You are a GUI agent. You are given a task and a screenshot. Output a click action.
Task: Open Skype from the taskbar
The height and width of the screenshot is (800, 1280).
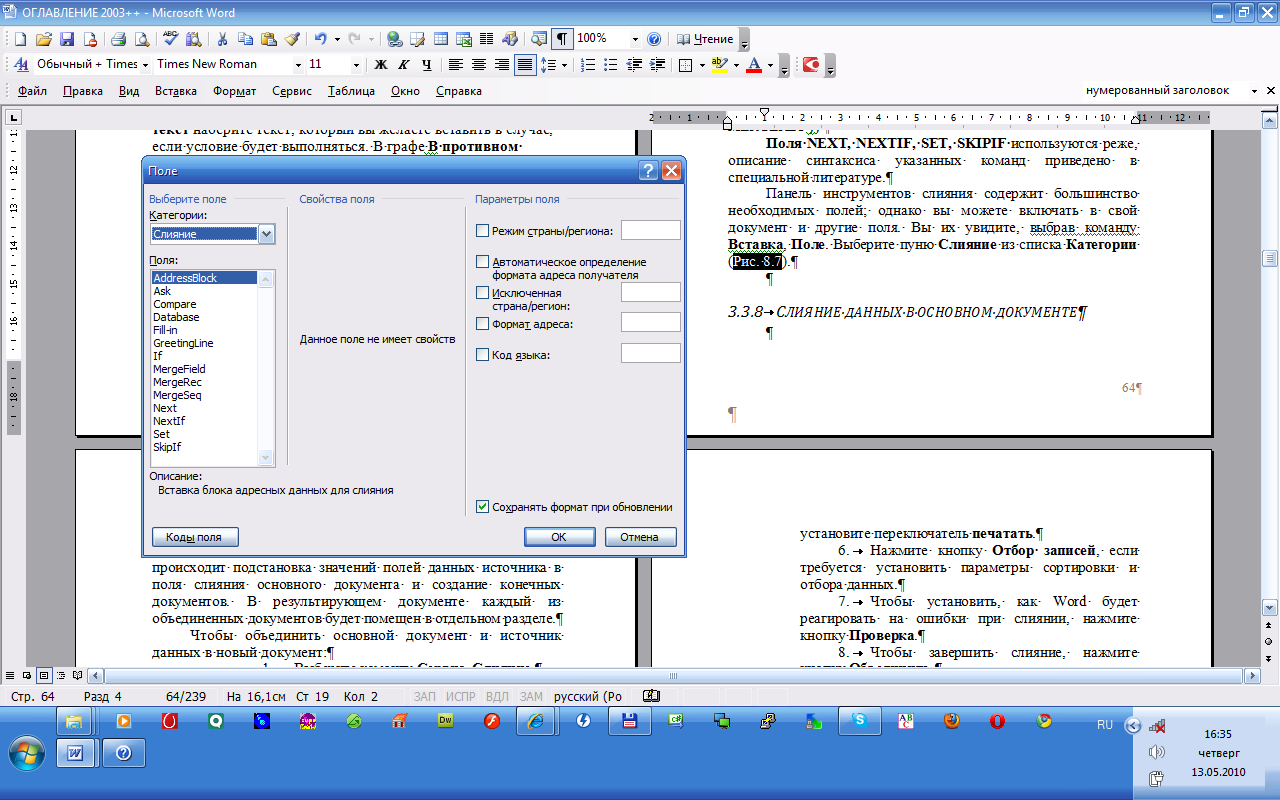click(858, 720)
